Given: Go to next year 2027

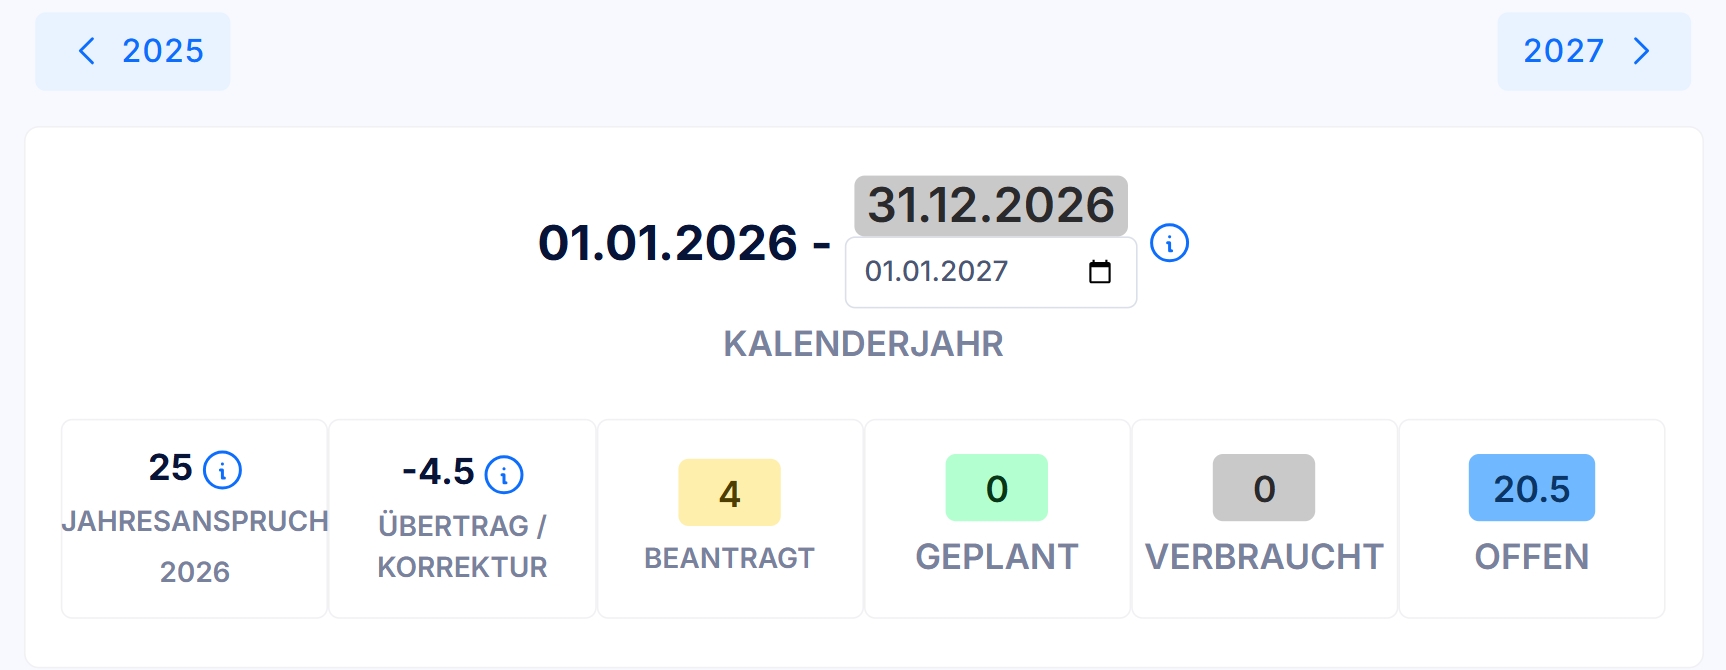Looking at the screenshot, I should pos(1594,51).
